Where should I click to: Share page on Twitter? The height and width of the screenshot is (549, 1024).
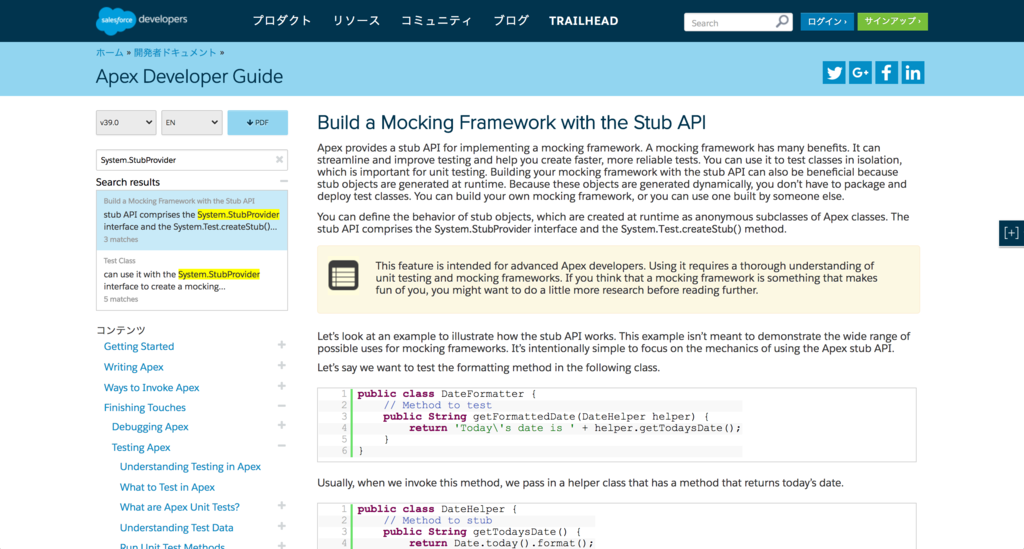click(x=834, y=72)
